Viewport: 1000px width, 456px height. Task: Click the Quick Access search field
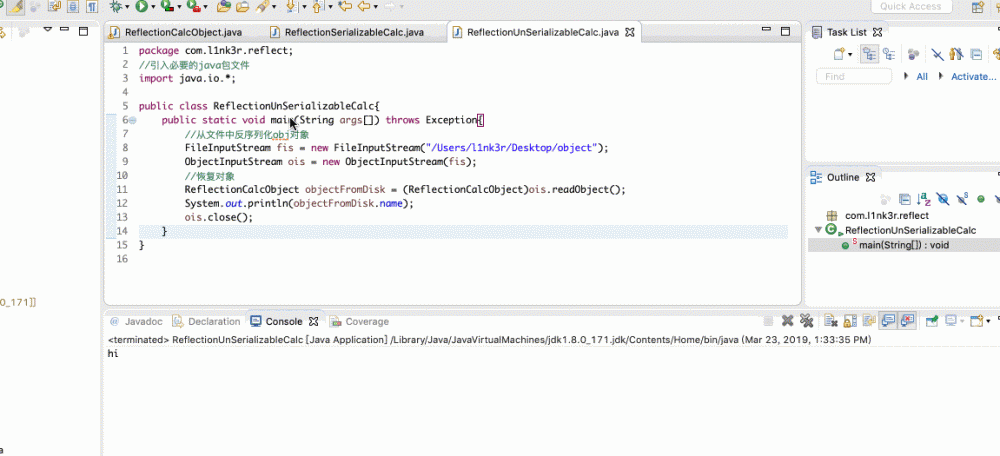(x=911, y=6)
